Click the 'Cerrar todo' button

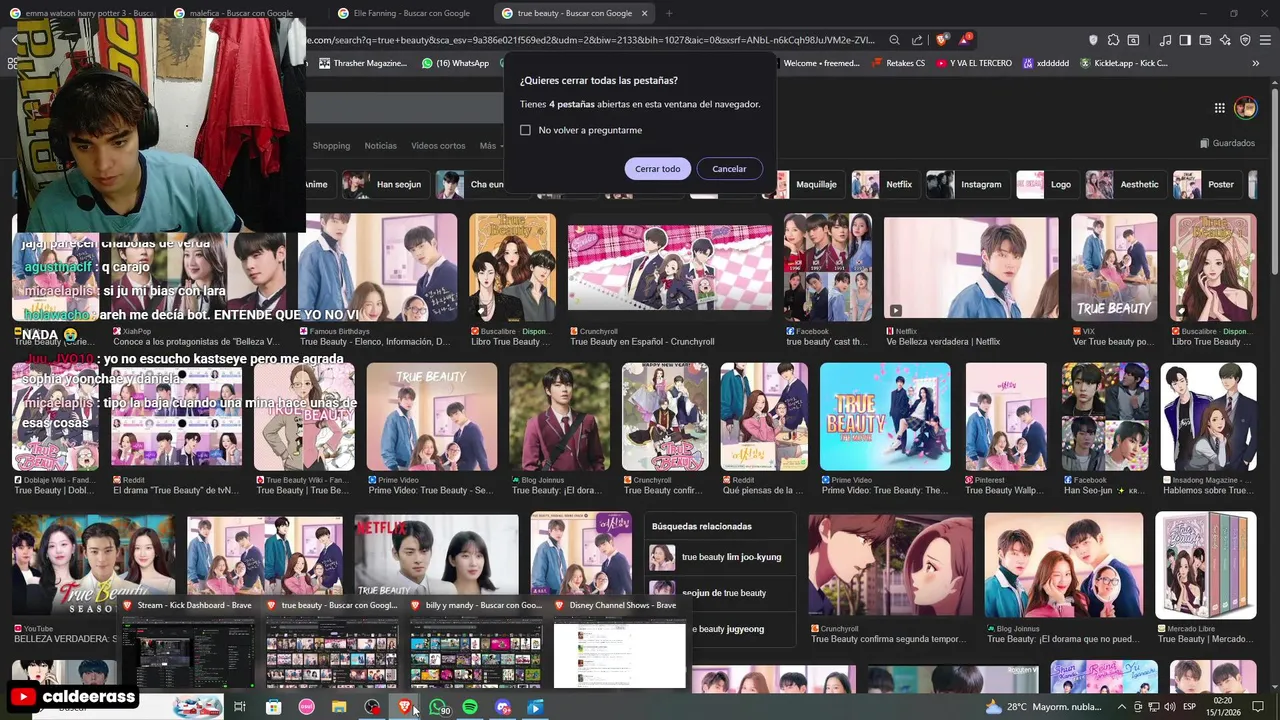click(657, 169)
